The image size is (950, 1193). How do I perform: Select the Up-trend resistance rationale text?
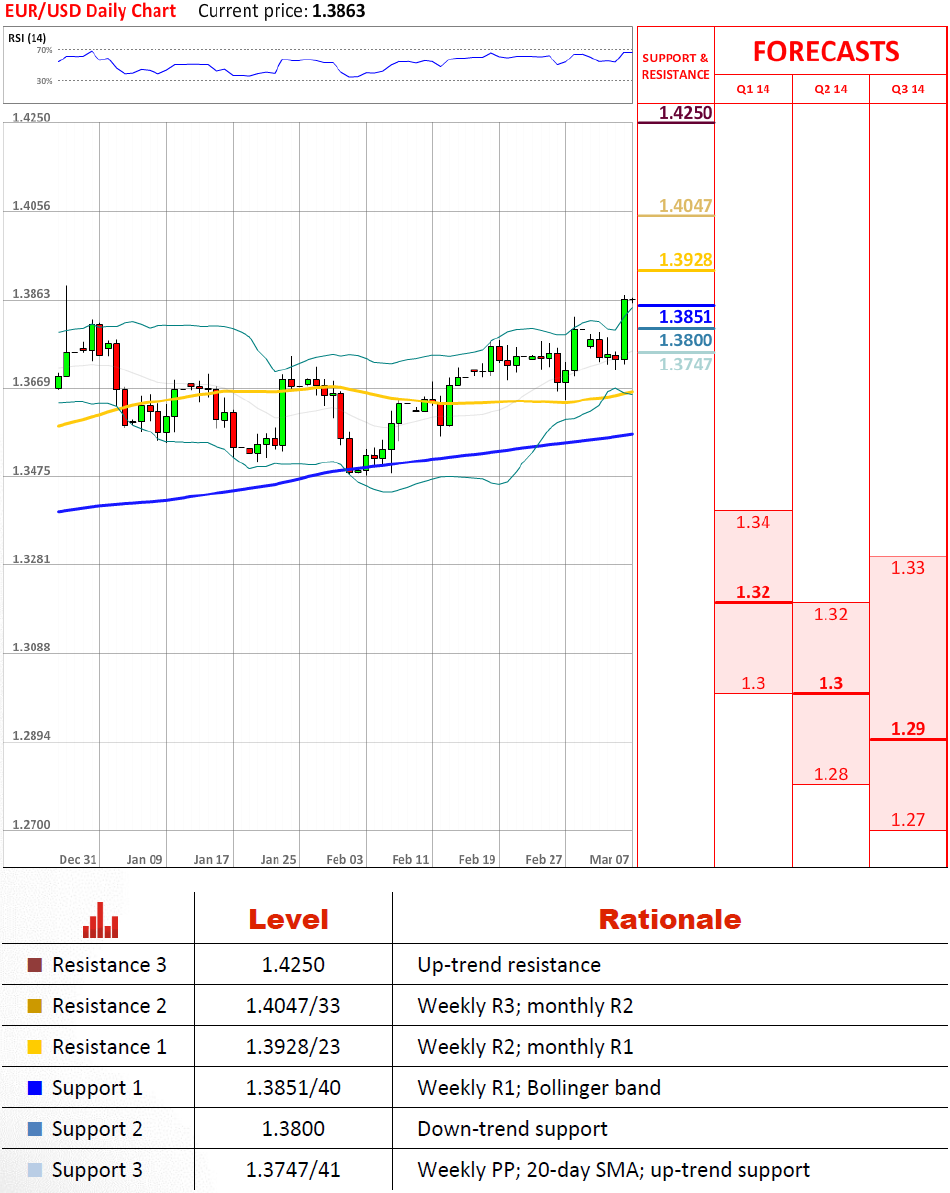tap(509, 965)
